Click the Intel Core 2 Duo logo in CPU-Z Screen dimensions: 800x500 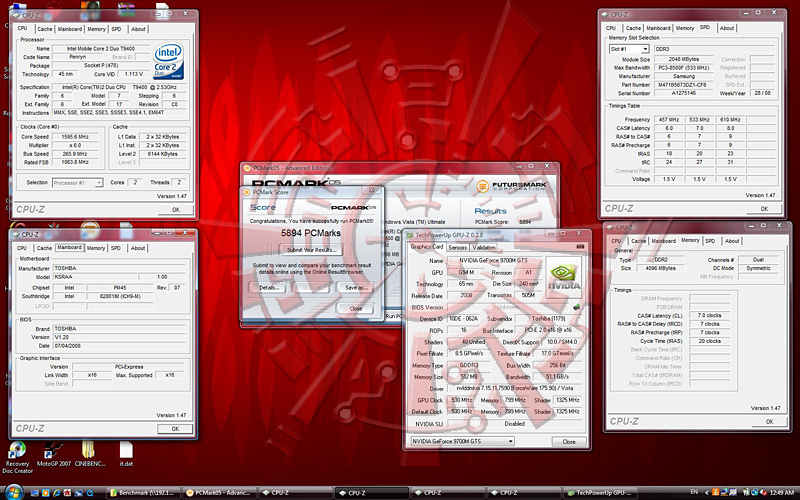168,61
